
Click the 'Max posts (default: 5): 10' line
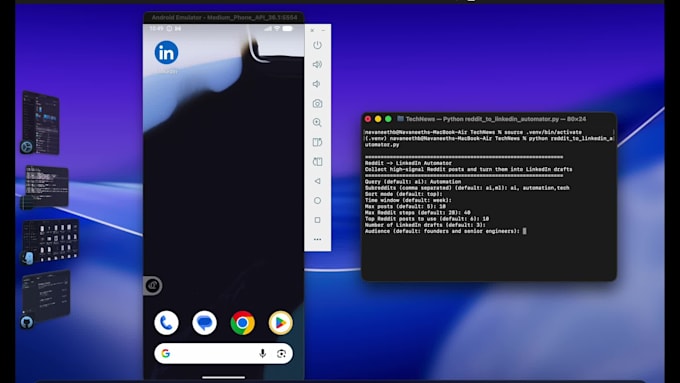405,206
